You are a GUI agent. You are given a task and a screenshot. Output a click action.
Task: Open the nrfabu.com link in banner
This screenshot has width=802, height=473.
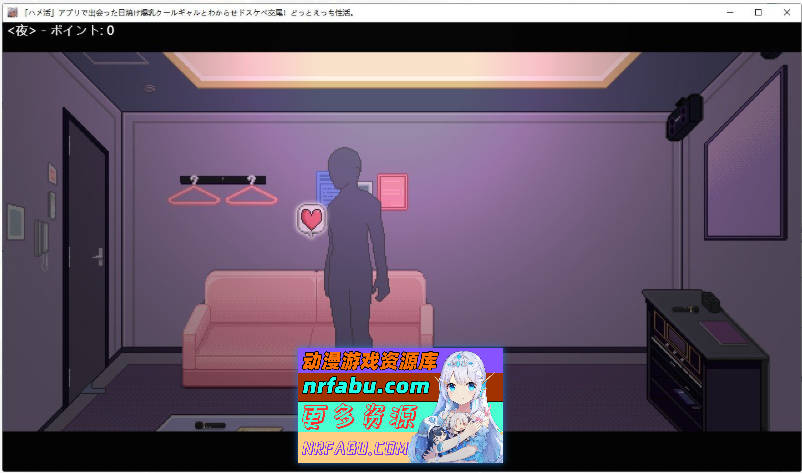coord(364,386)
